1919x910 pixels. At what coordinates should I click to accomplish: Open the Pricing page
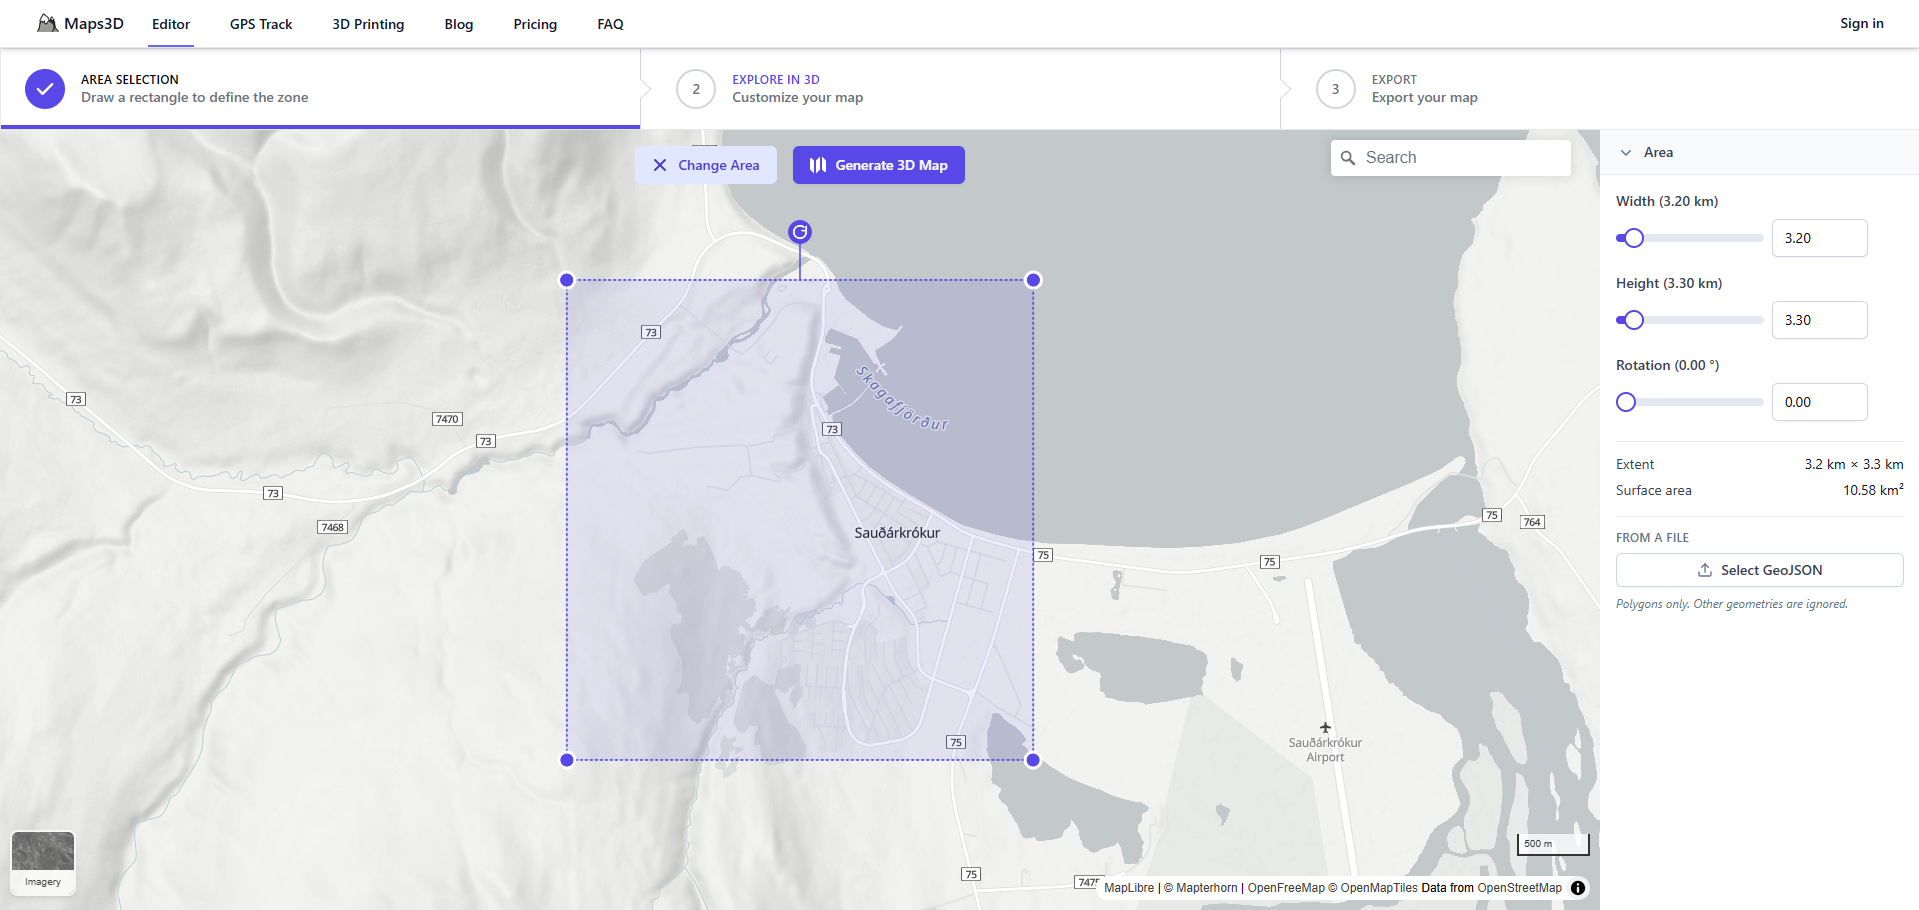tap(535, 24)
